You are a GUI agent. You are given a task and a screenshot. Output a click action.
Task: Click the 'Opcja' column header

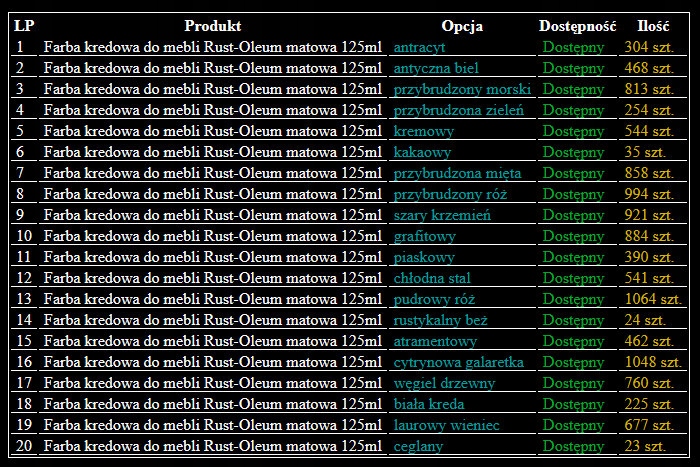462,26
